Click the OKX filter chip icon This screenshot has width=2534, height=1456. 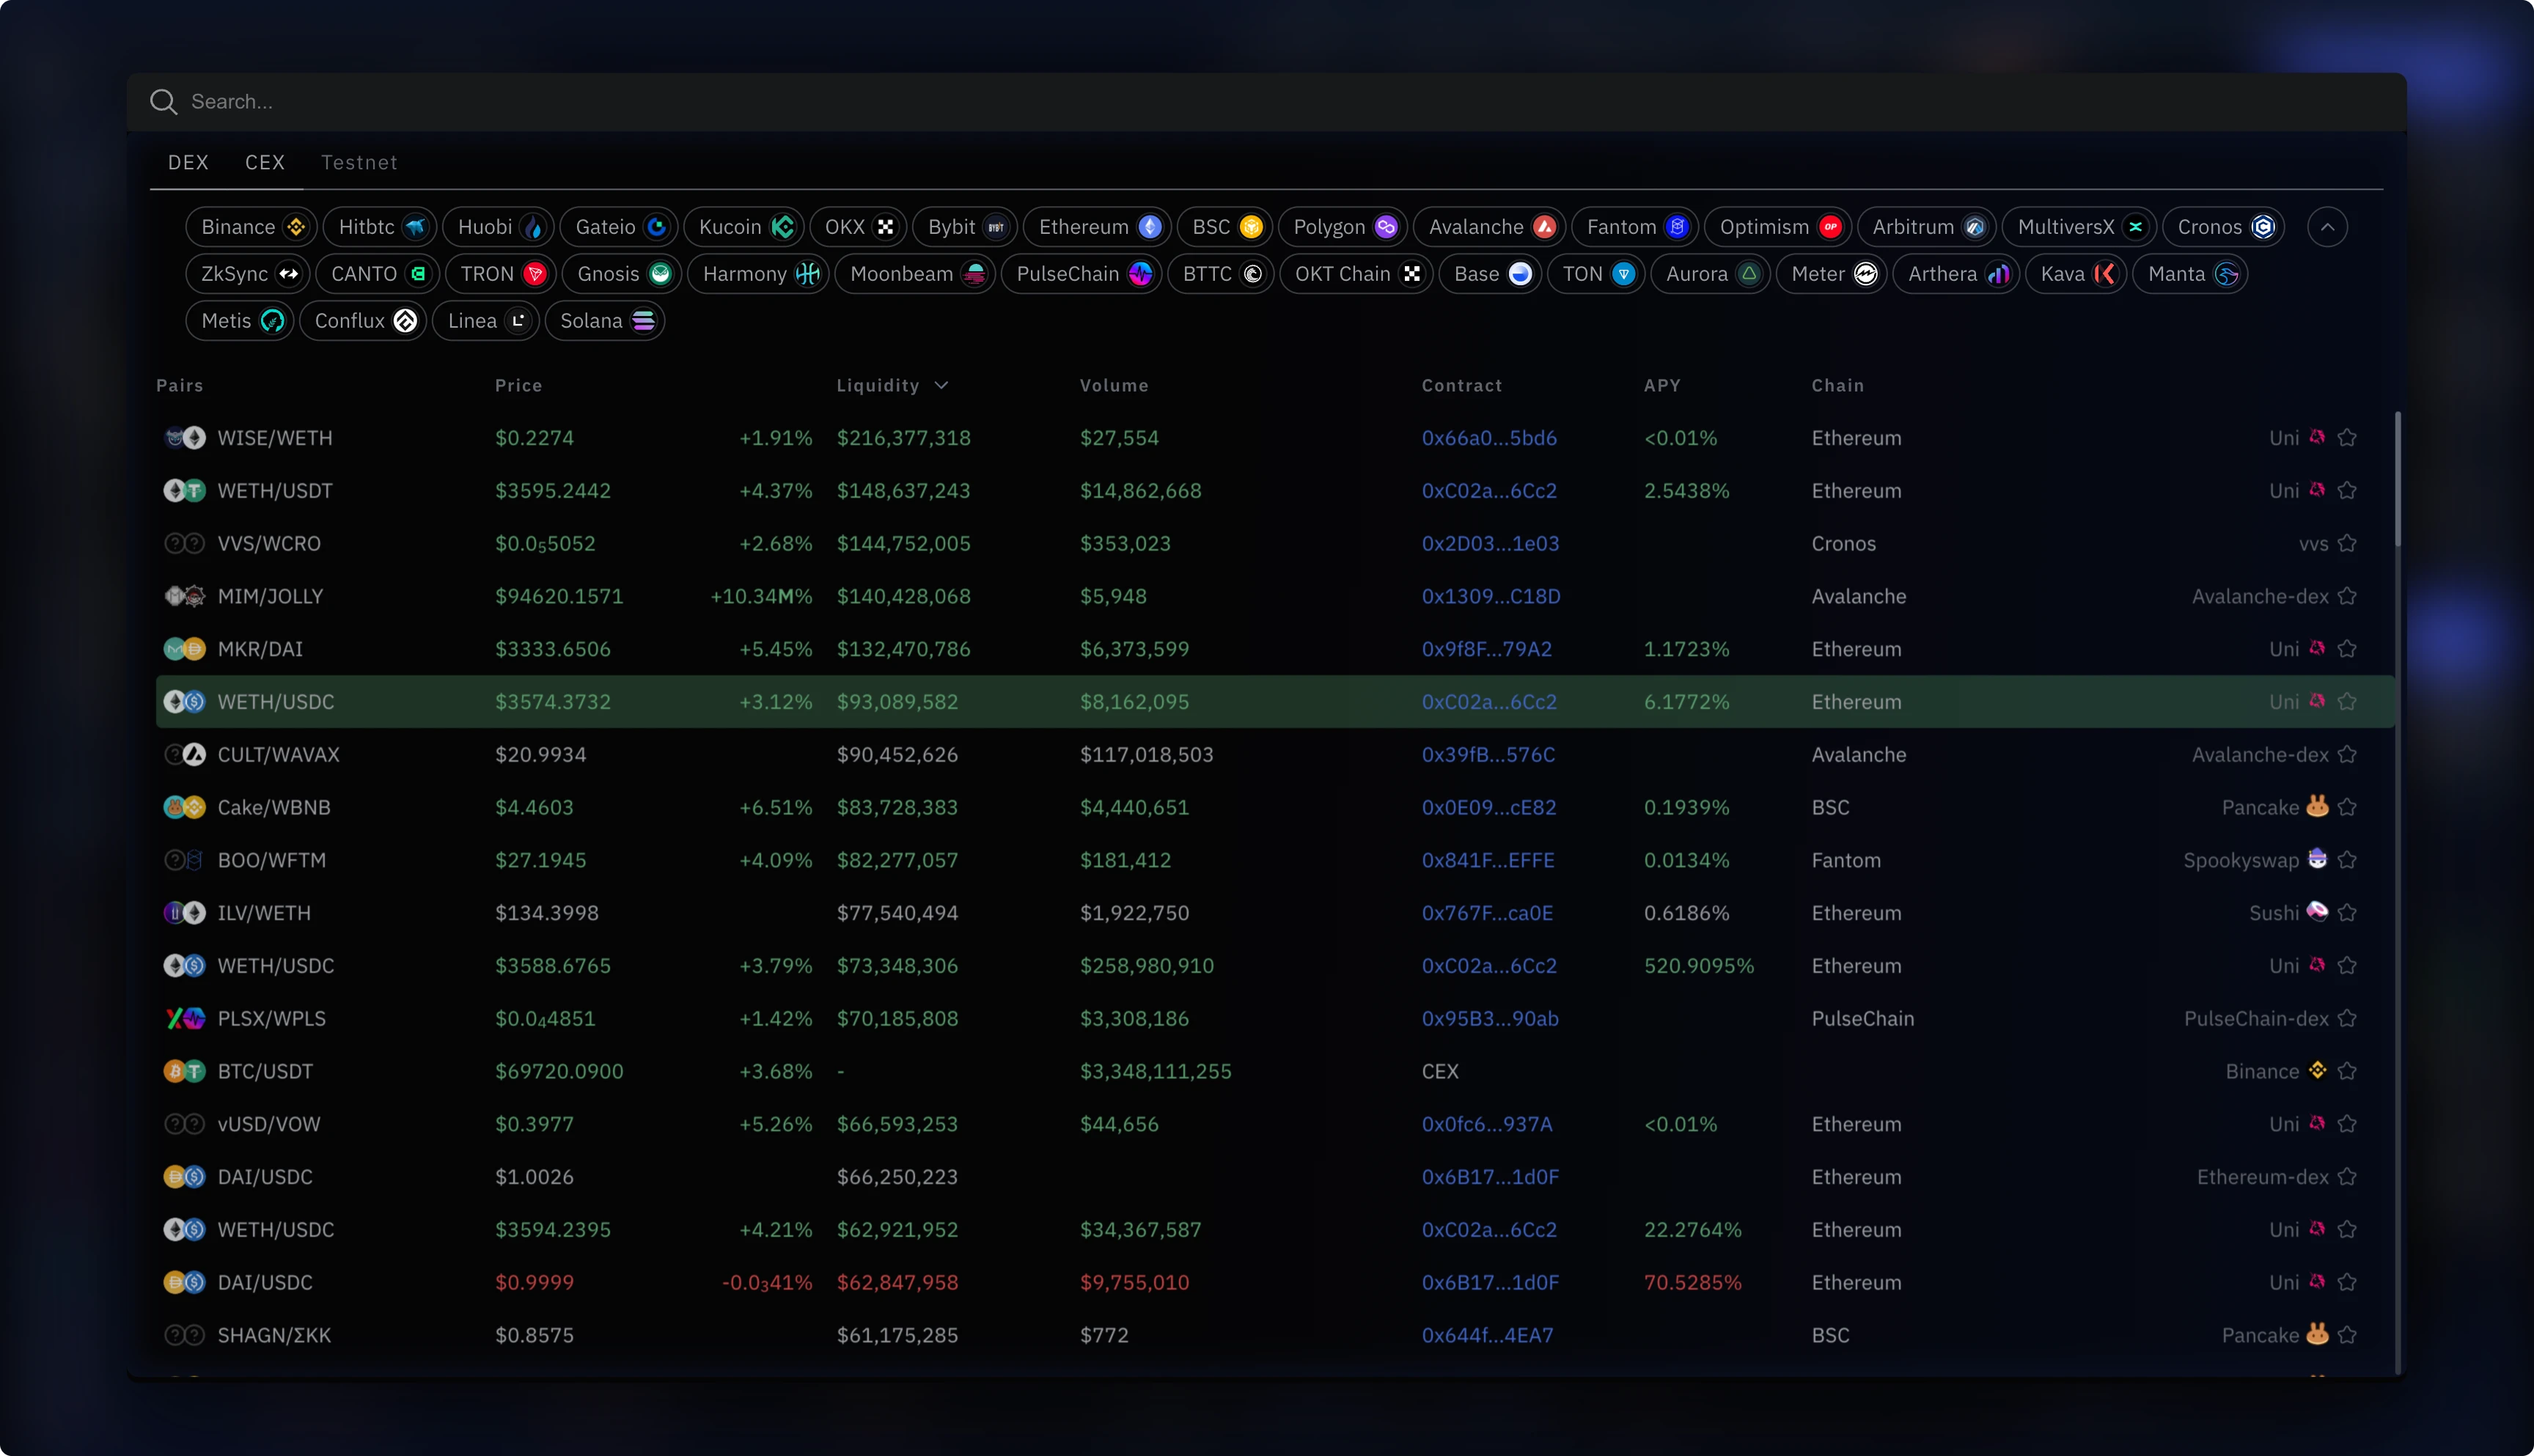885,227
